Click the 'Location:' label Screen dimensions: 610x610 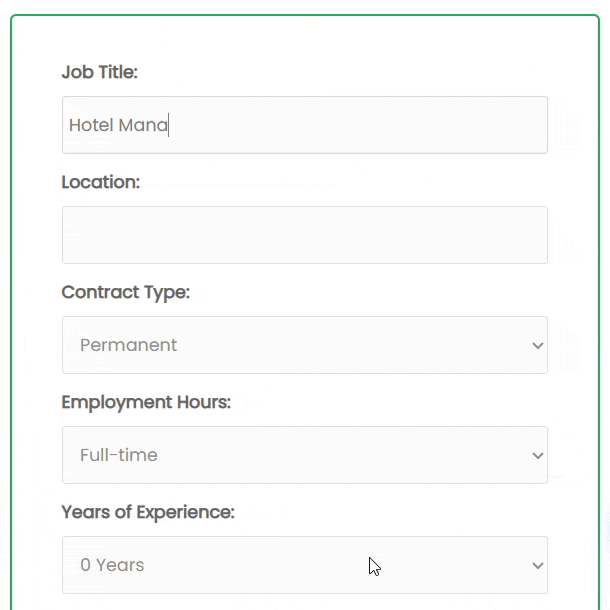point(100,182)
